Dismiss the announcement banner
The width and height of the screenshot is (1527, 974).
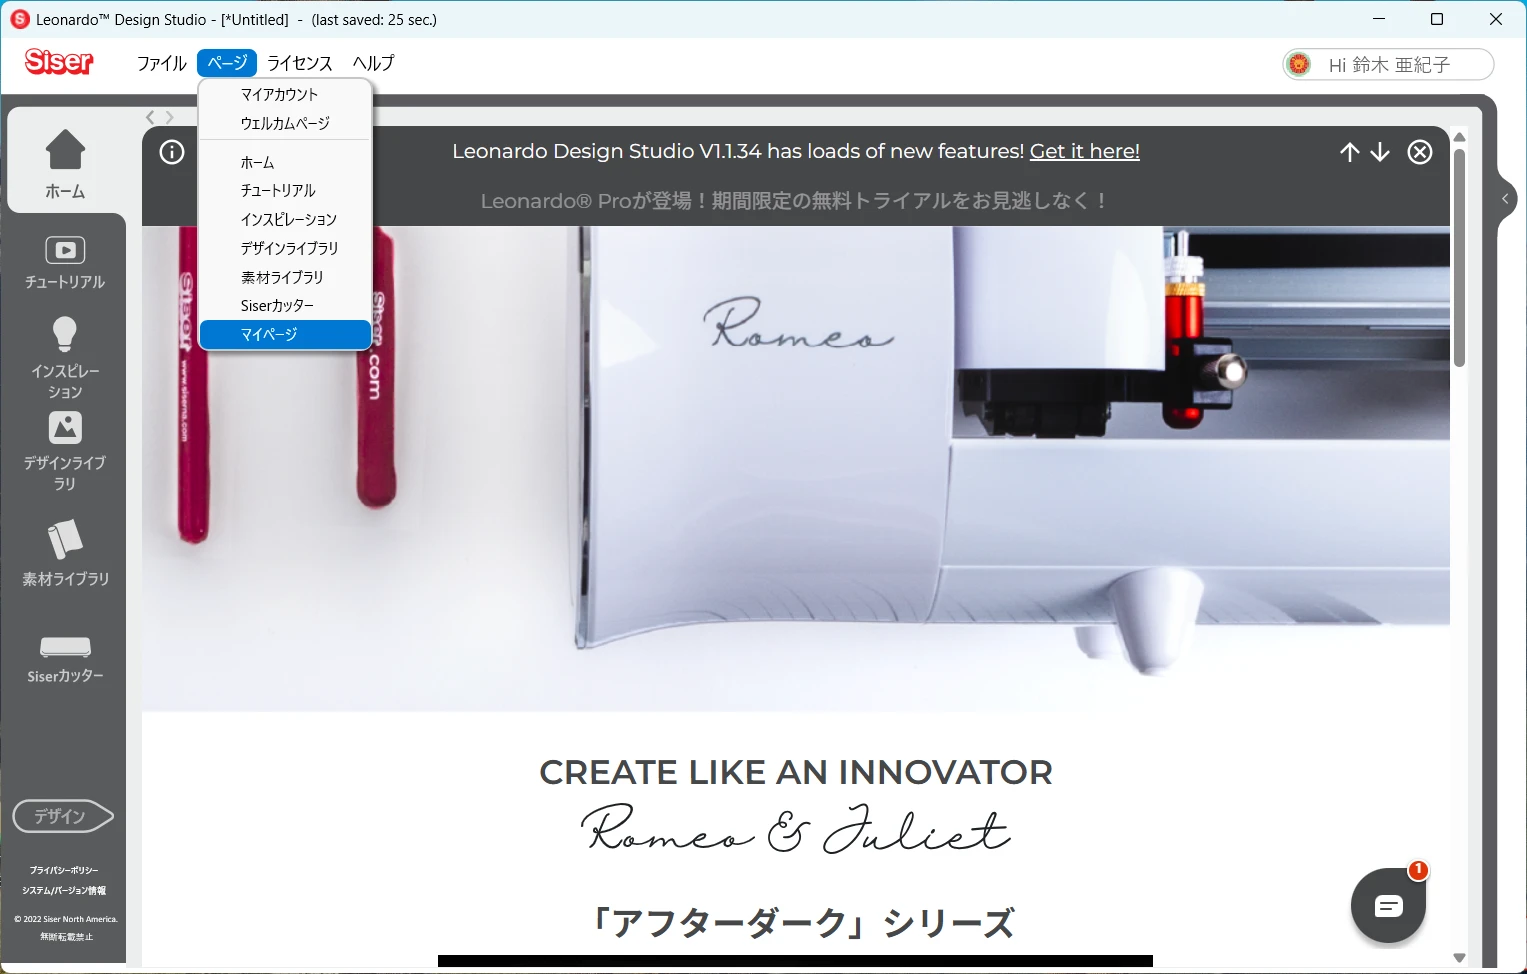click(1420, 152)
